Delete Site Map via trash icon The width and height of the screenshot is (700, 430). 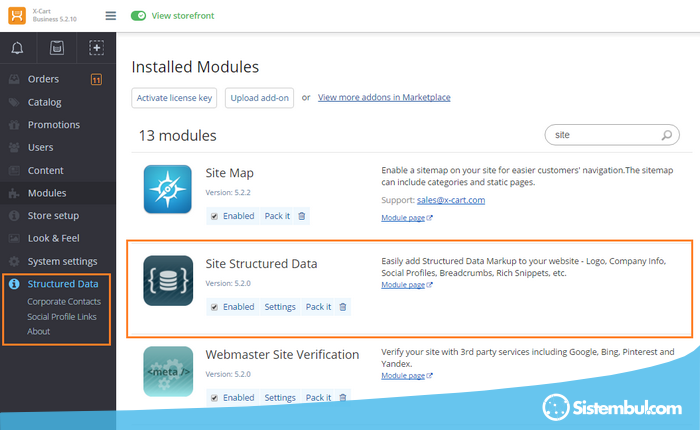pos(302,216)
